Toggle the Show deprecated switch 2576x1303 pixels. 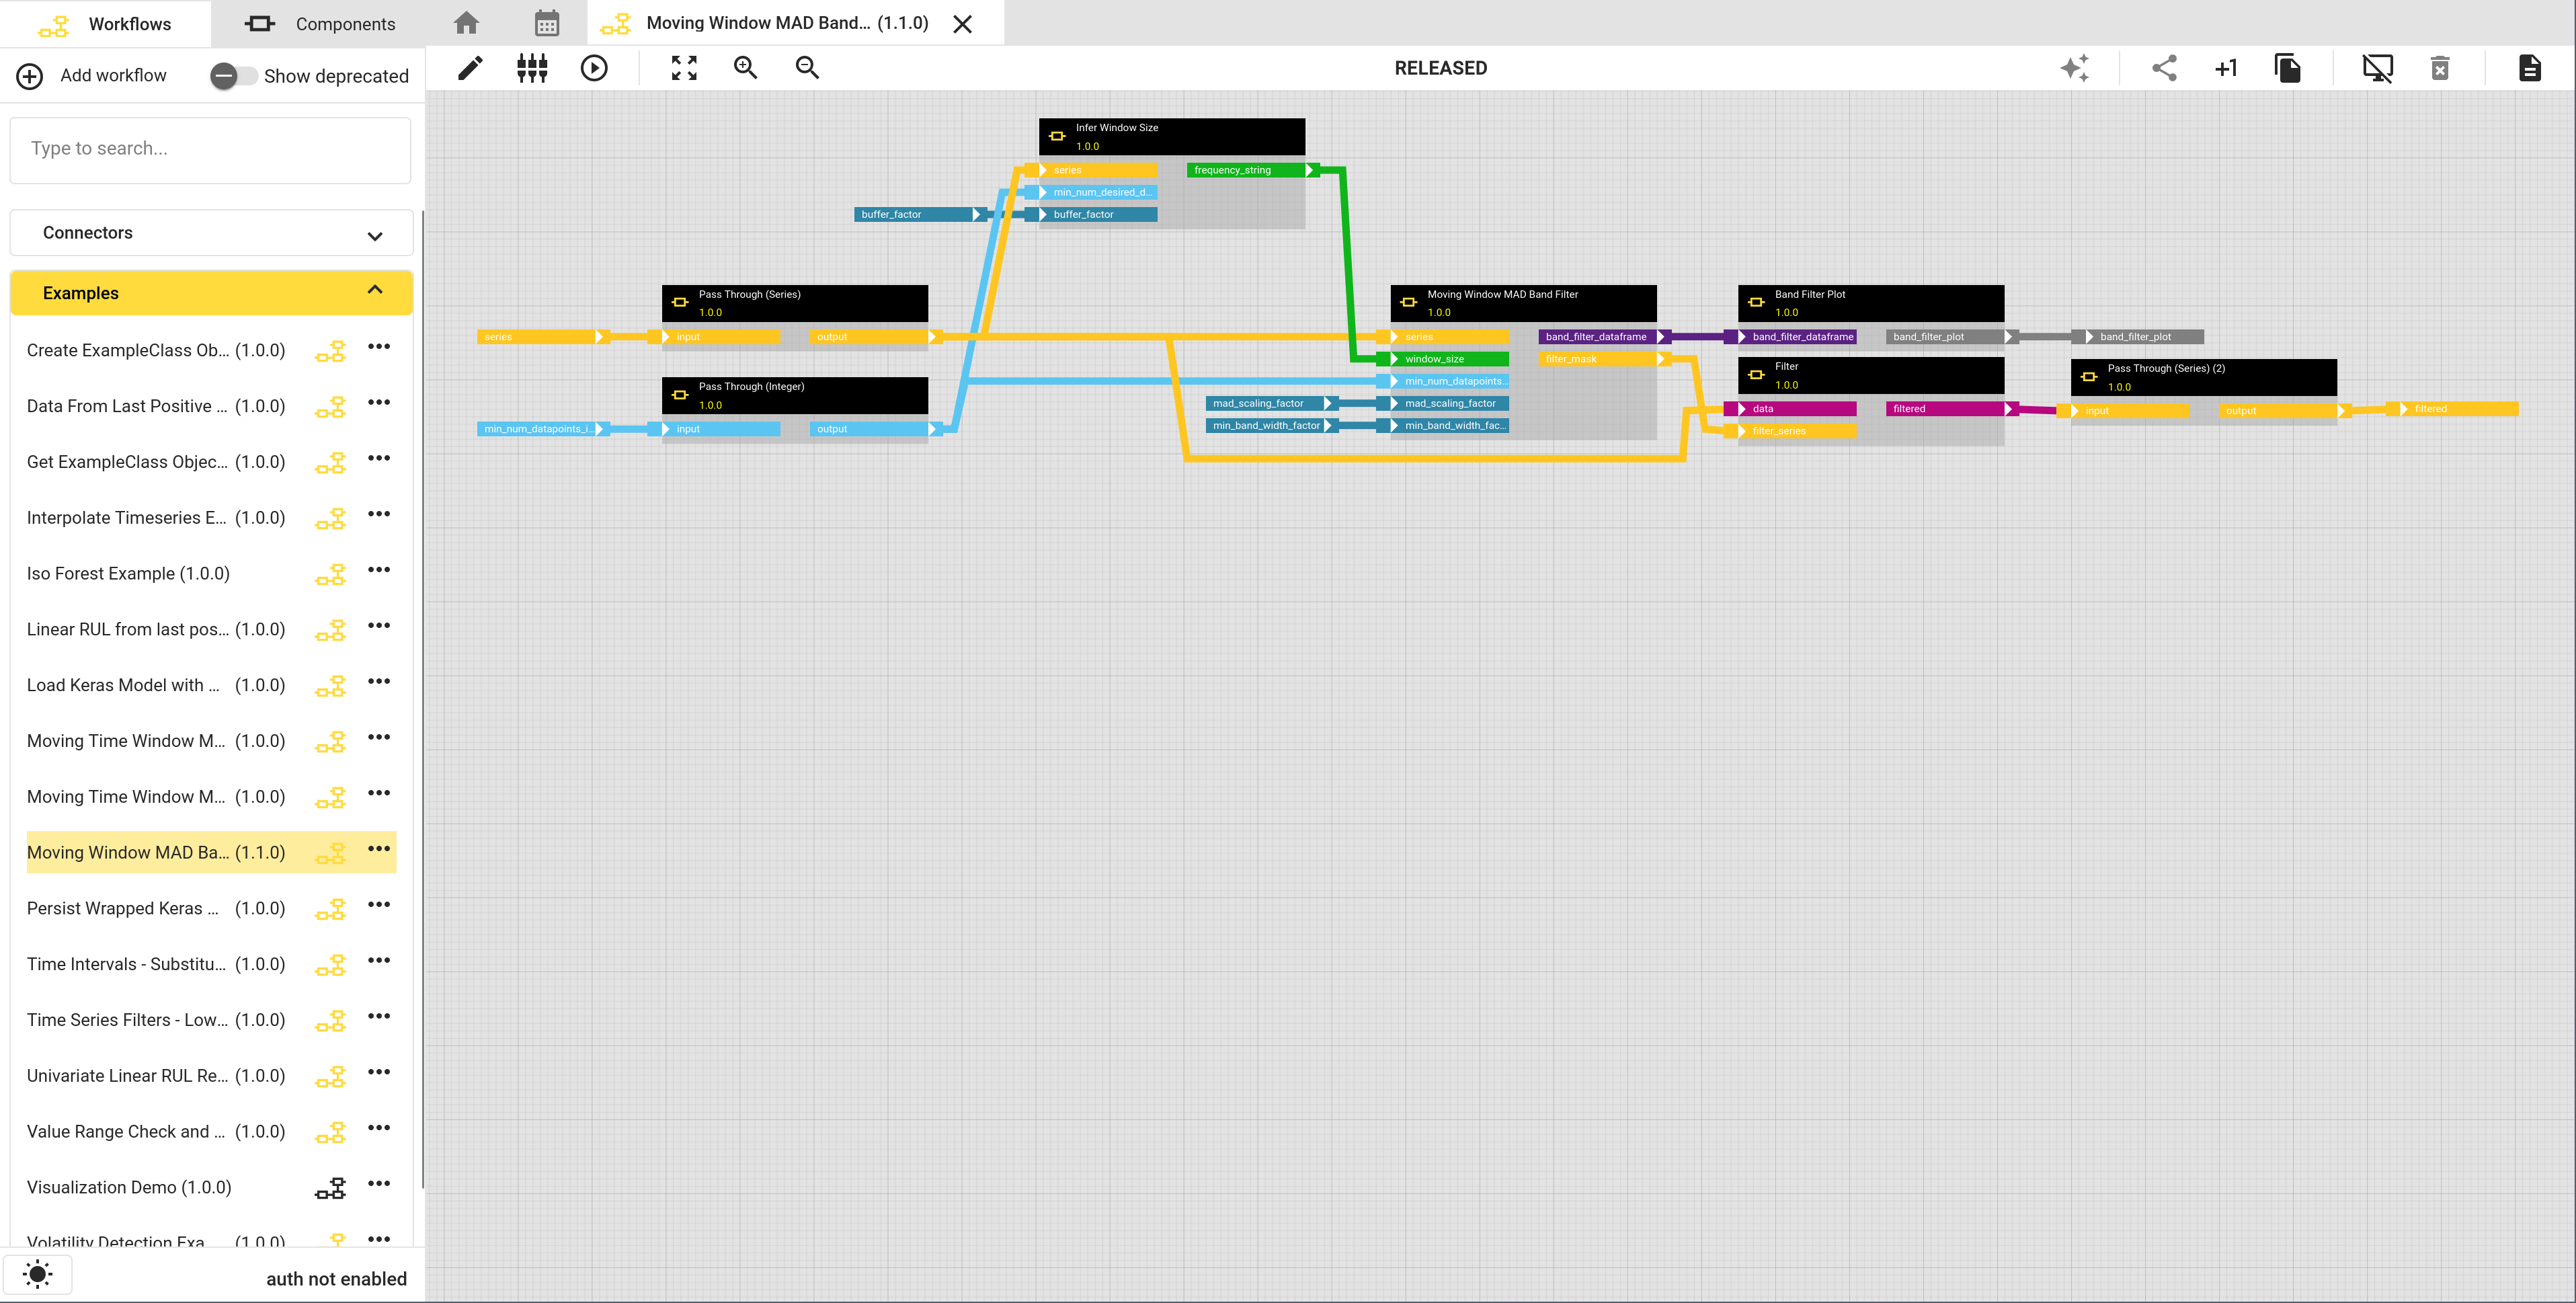point(232,76)
